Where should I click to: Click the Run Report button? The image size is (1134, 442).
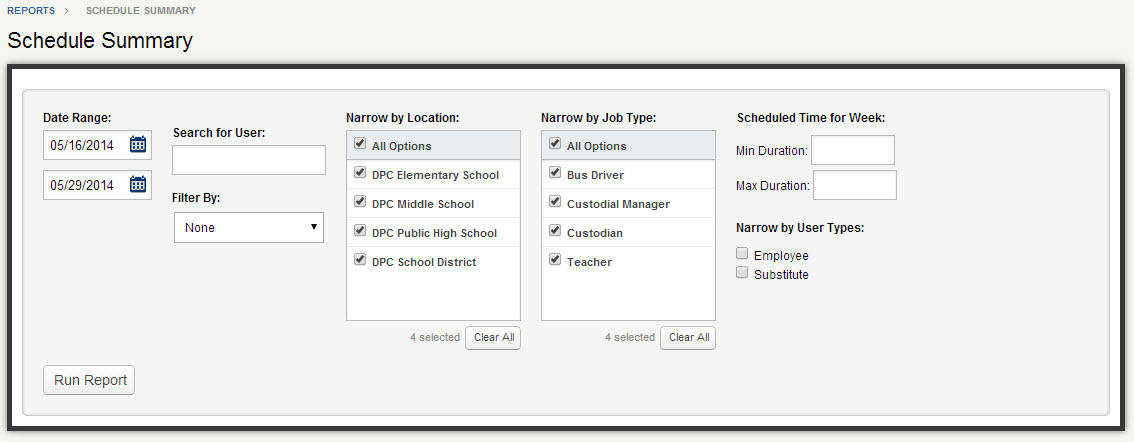pos(89,380)
